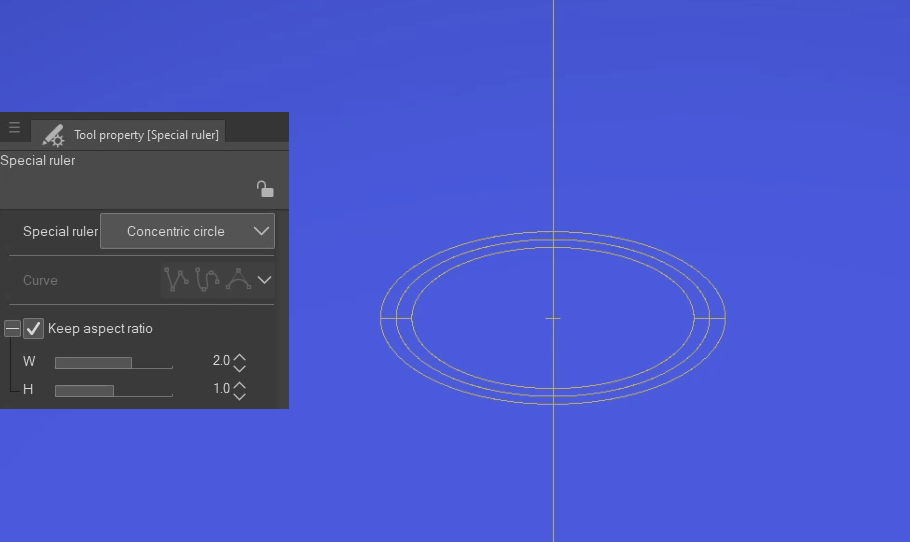The image size is (910, 542).
Task: Select the Tool property [Special ruler] tab
Action: [129, 133]
